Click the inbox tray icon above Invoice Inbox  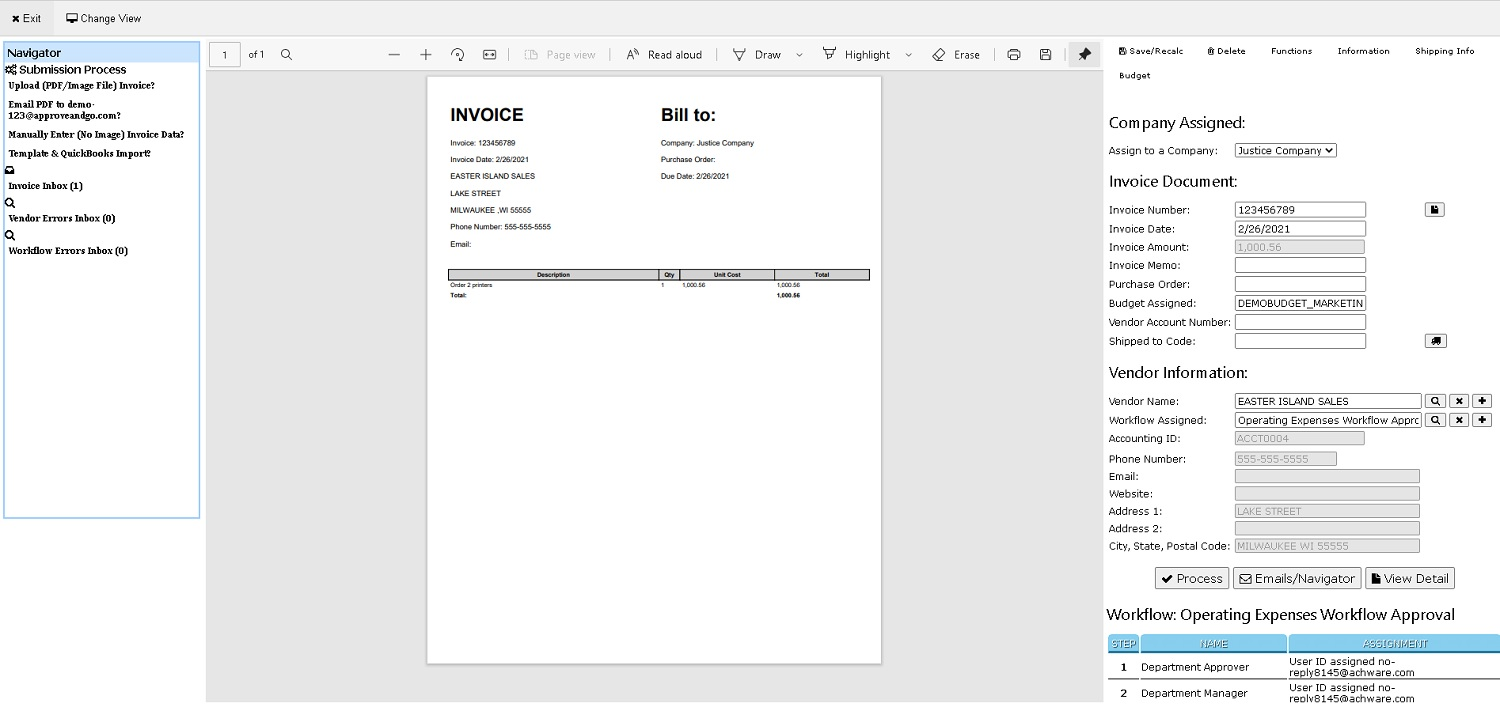(10, 170)
